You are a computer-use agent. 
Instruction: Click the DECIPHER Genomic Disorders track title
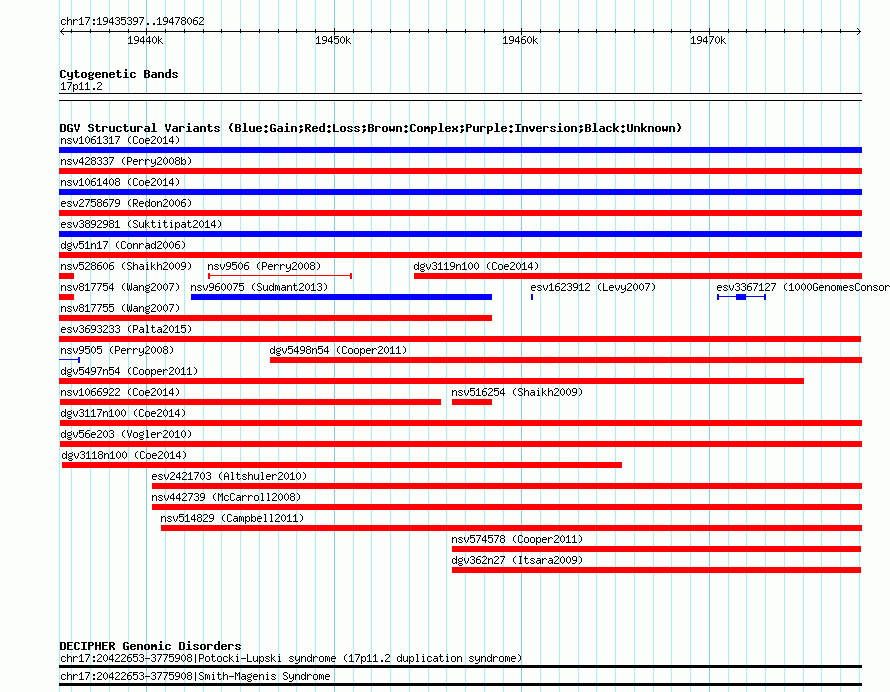pos(150,646)
